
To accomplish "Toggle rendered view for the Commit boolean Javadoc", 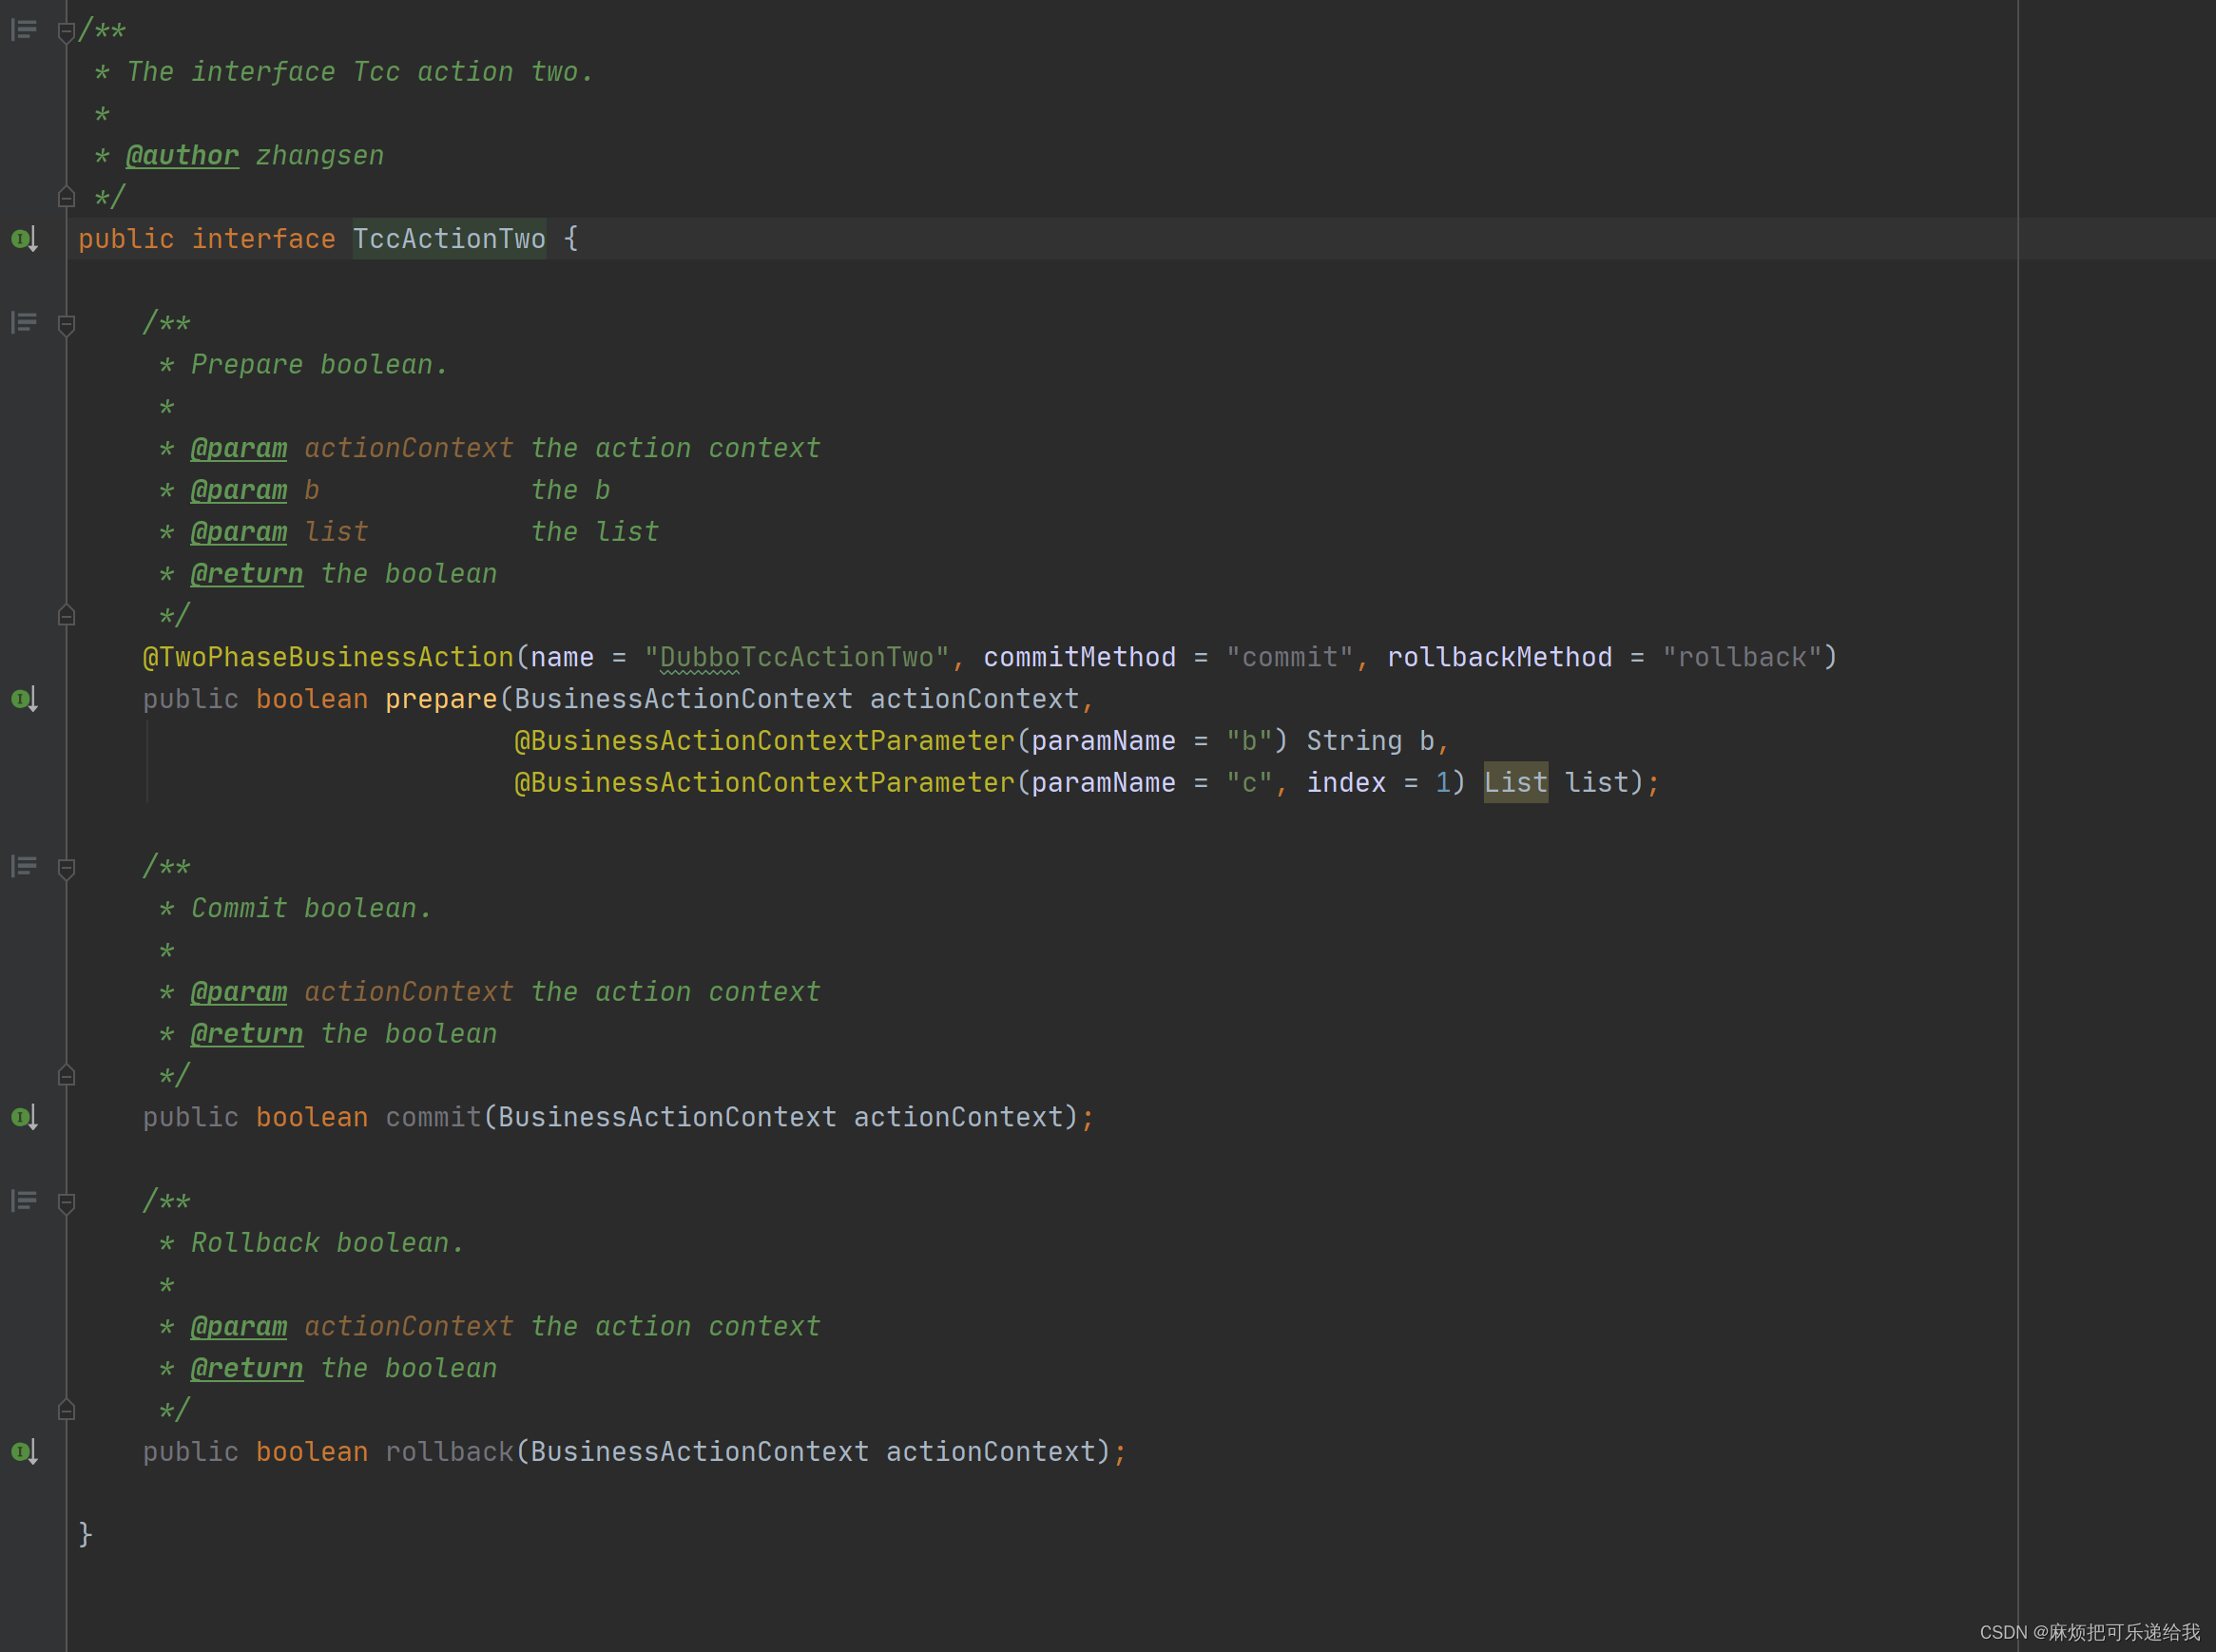I will click(x=24, y=867).
